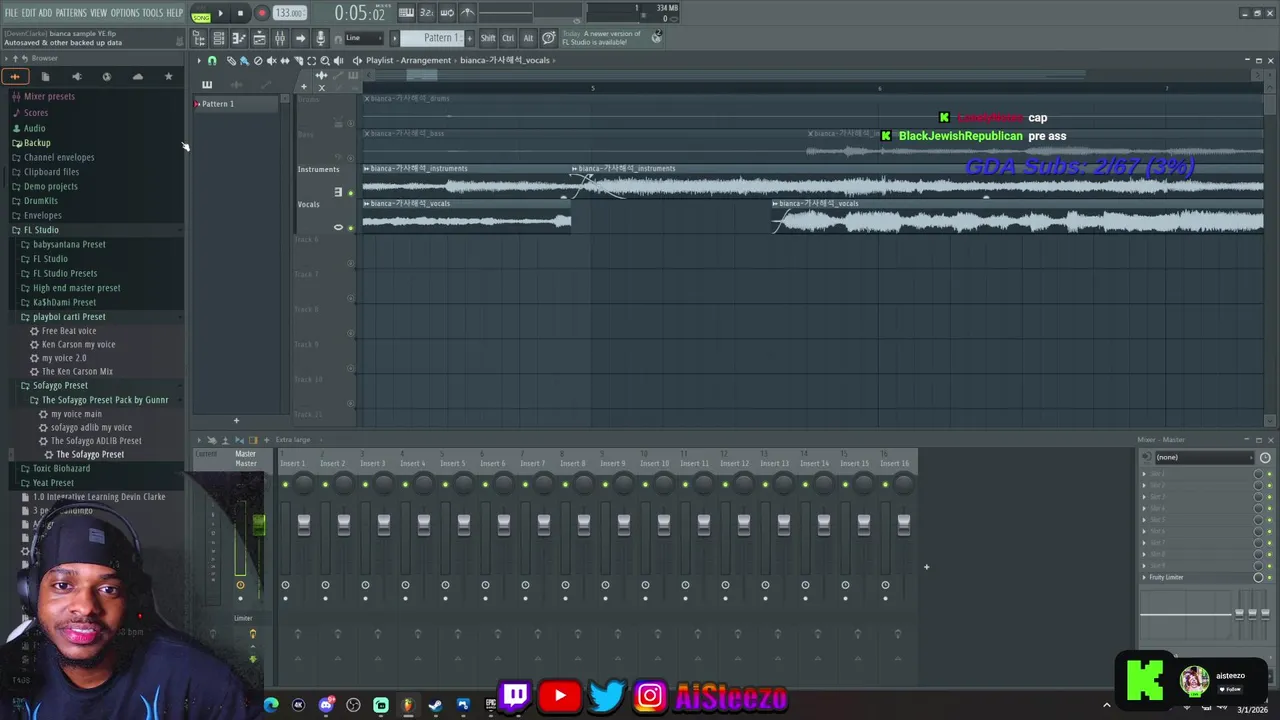Expand the Mixer presets folder
Viewport: 1280px width, 720px height.
tap(49, 97)
